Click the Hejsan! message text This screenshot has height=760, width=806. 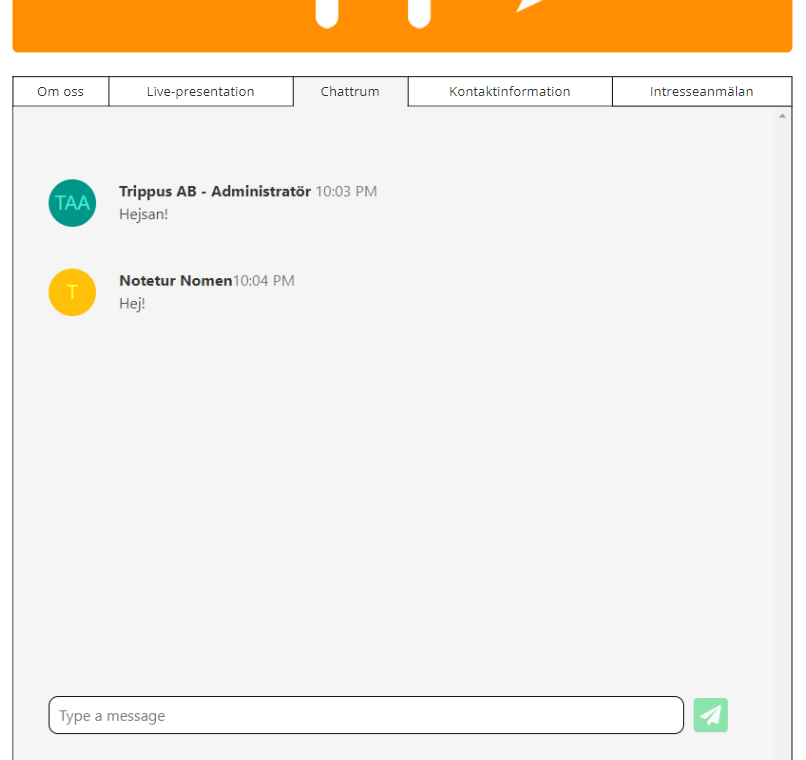tap(143, 214)
